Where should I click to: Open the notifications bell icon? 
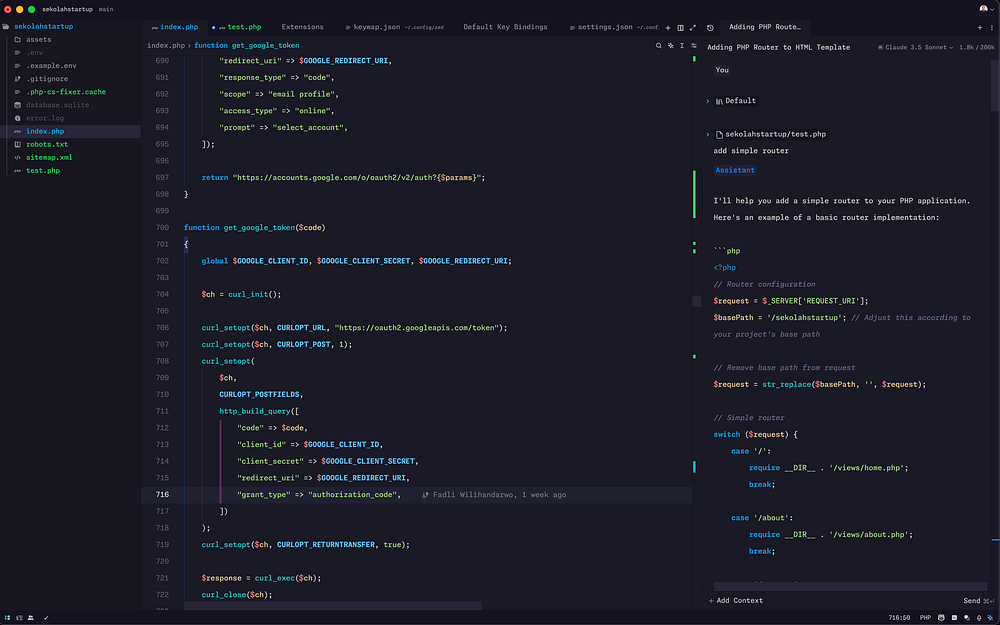(x=979, y=617)
